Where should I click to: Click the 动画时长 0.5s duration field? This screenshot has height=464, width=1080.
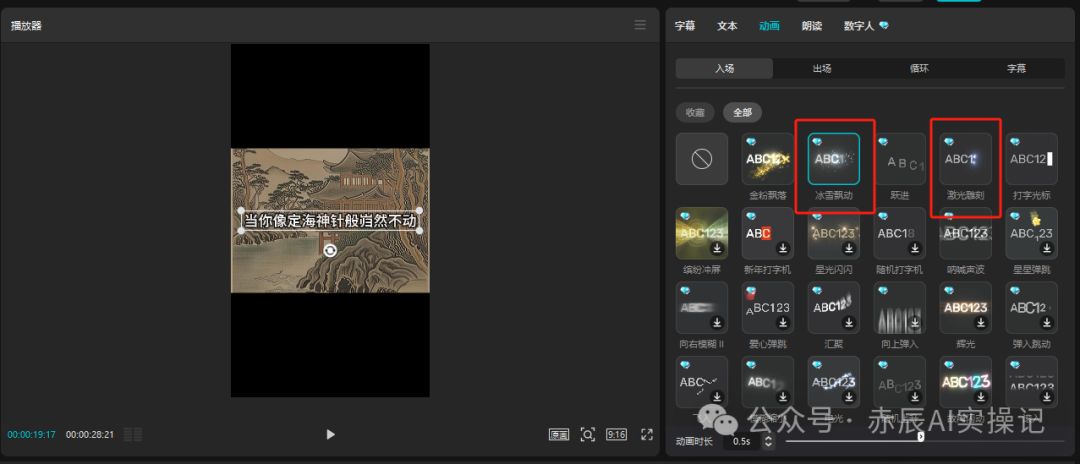pyautogui.click(x=743, y=441)
